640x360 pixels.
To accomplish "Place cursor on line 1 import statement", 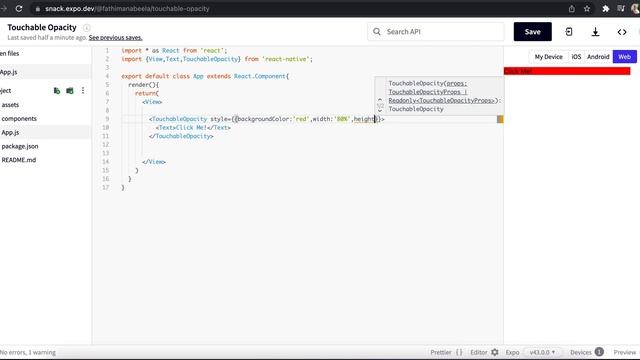I will [x=174, y=51].
